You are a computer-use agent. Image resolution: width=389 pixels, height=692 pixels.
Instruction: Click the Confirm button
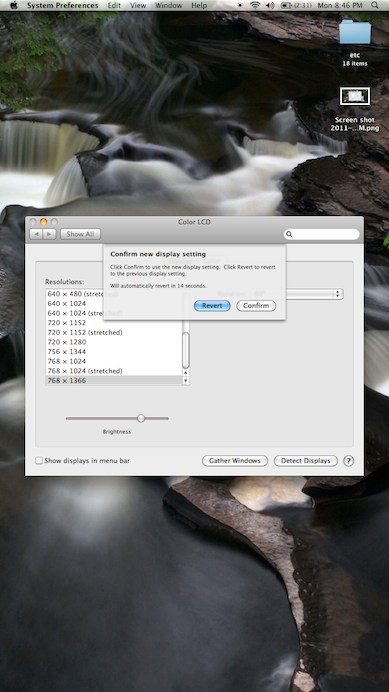coord(256,306)
